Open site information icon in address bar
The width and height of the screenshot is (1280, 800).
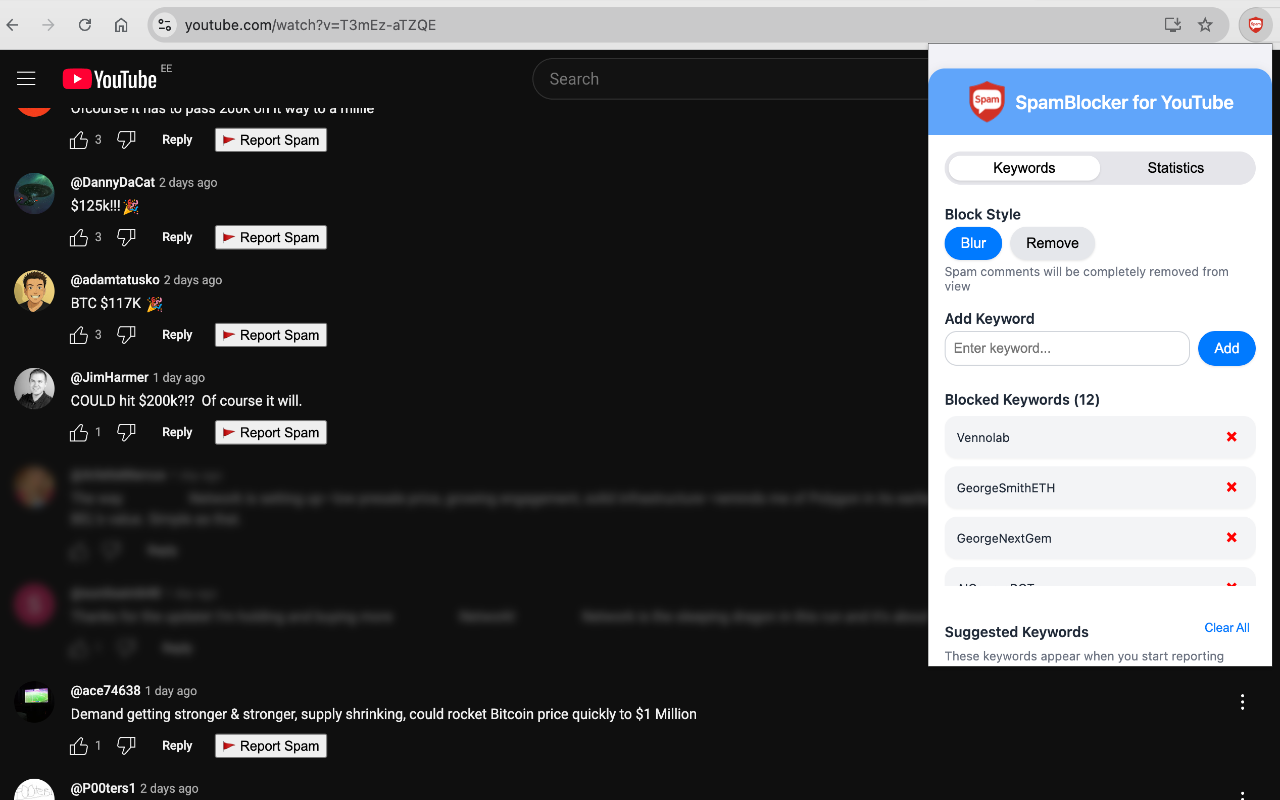pos(165,25)
